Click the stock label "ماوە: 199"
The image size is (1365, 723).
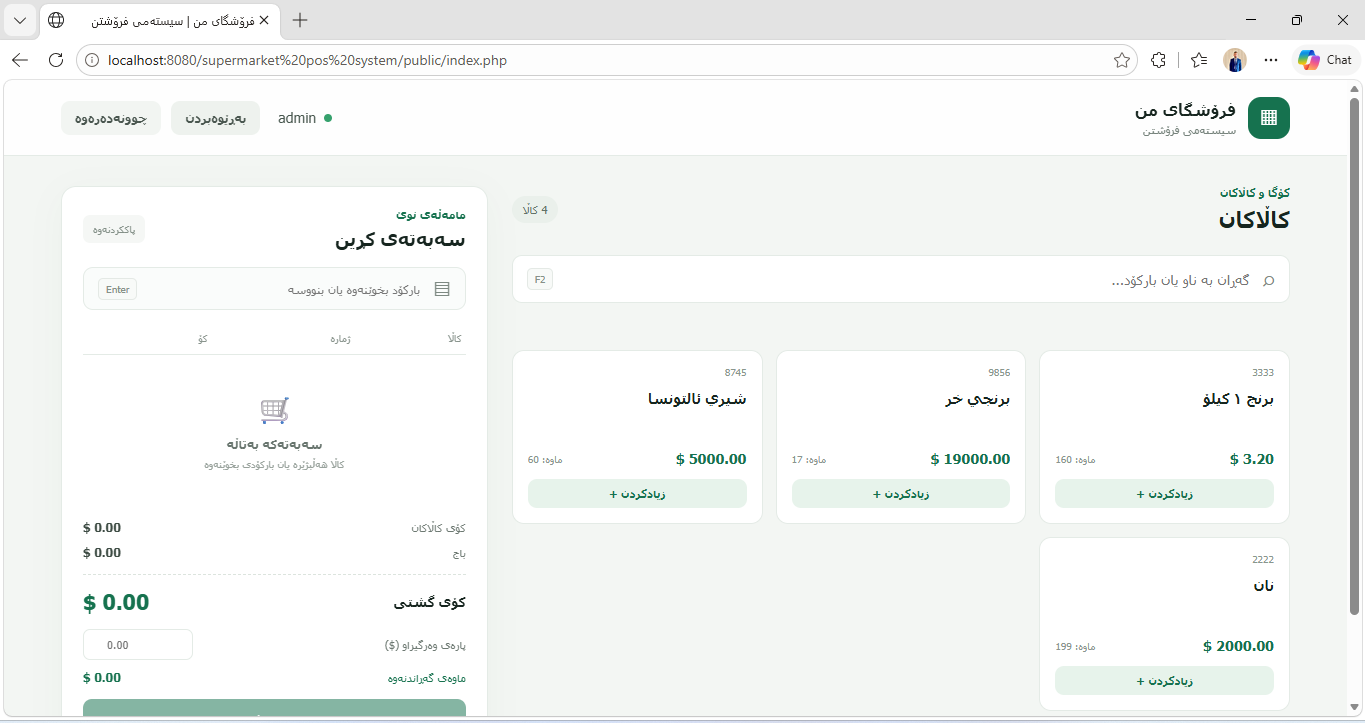point(1076,647)
